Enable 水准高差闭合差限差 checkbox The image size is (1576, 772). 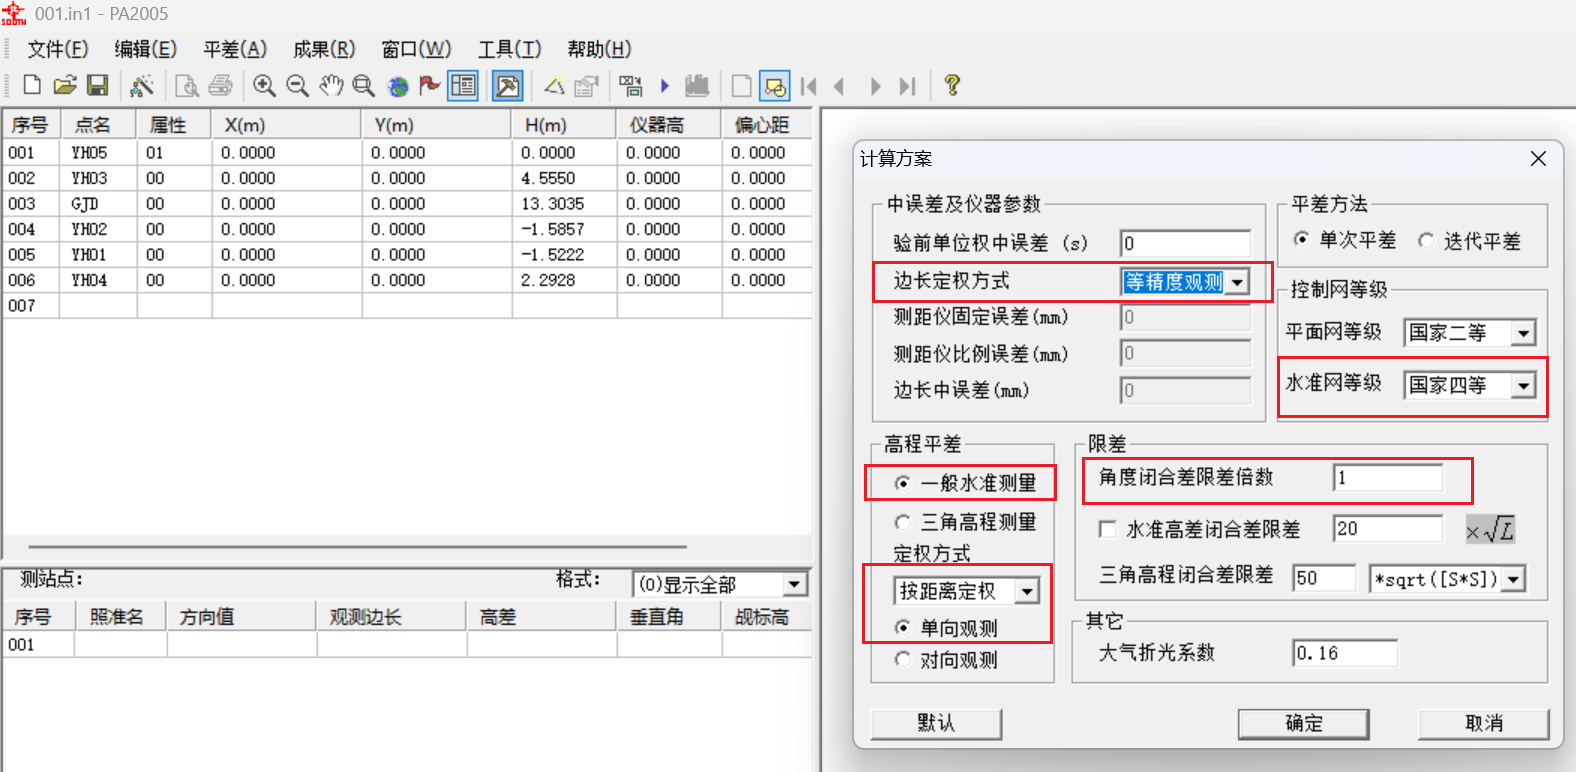coord(1107,529)
